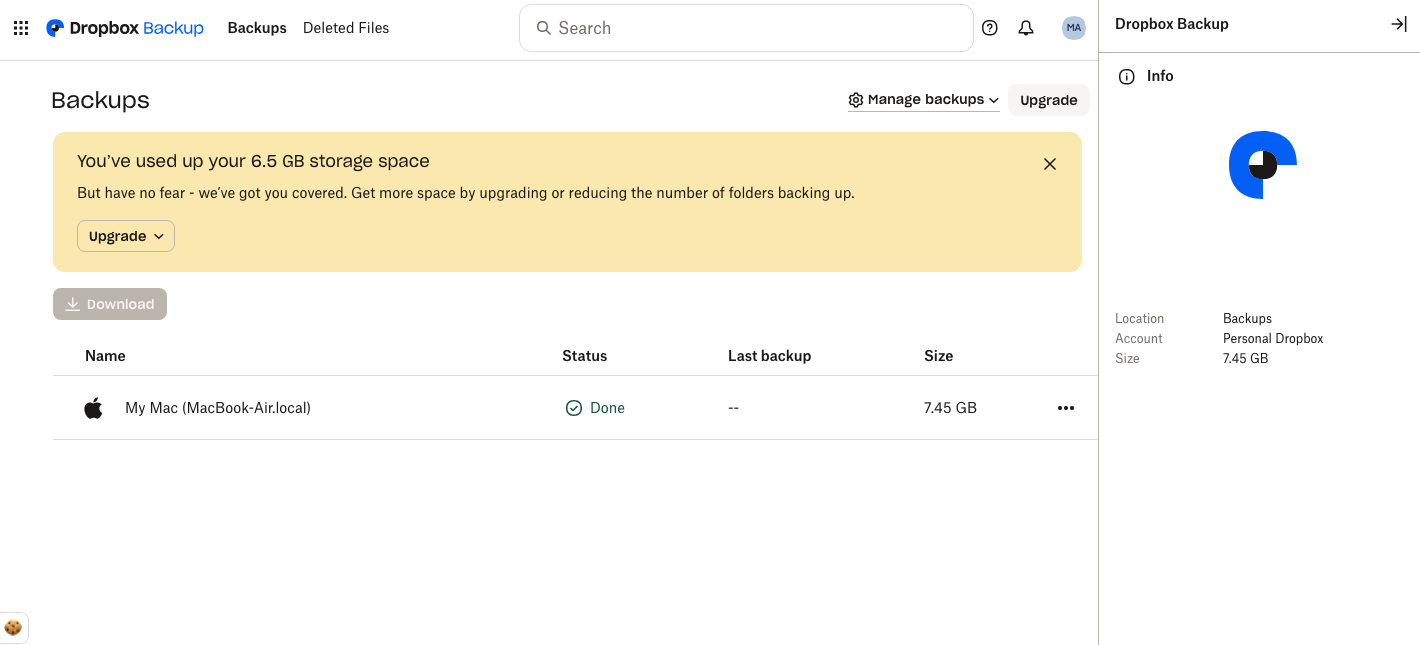Click the Apple icon beside My Mac
The height and width of the screenshot is (645, 1420).
tap(93, 408)
